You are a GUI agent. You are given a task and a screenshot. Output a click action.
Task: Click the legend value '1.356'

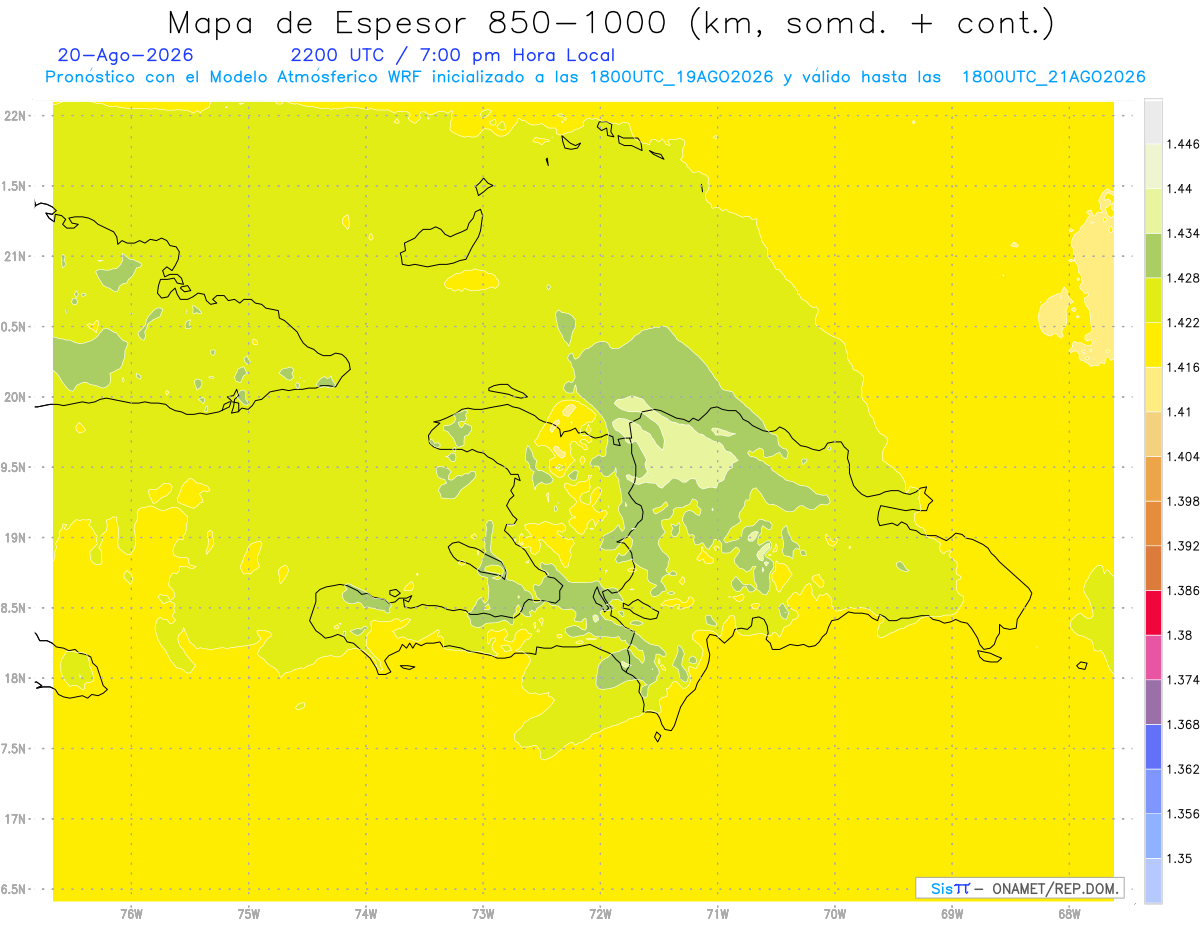[1183, 814]
